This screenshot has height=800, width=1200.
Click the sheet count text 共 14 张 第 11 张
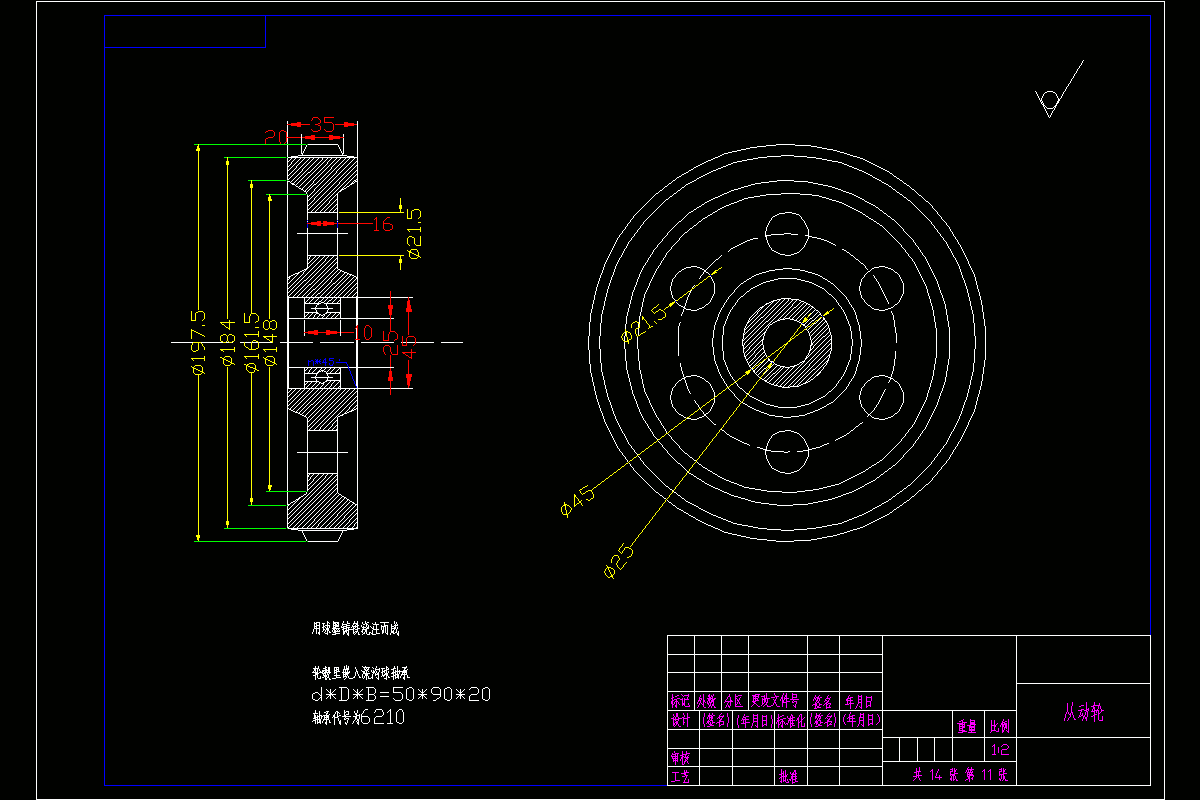961,774
